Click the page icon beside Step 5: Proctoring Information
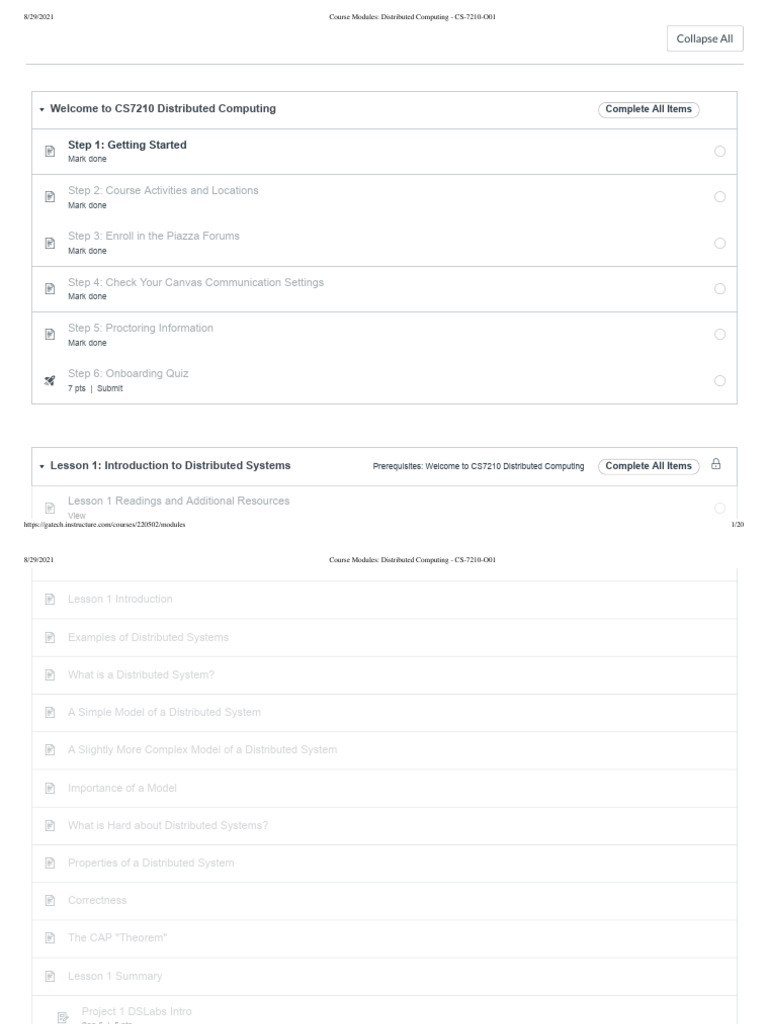768x1024 pixels. (x=50, y=335)
